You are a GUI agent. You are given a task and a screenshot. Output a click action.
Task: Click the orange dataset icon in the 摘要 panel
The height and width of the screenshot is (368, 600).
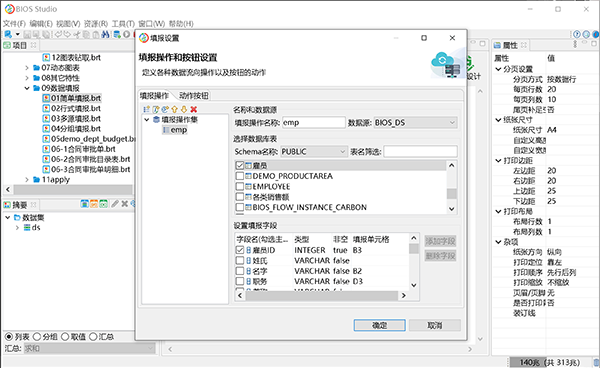pos(94,204)
